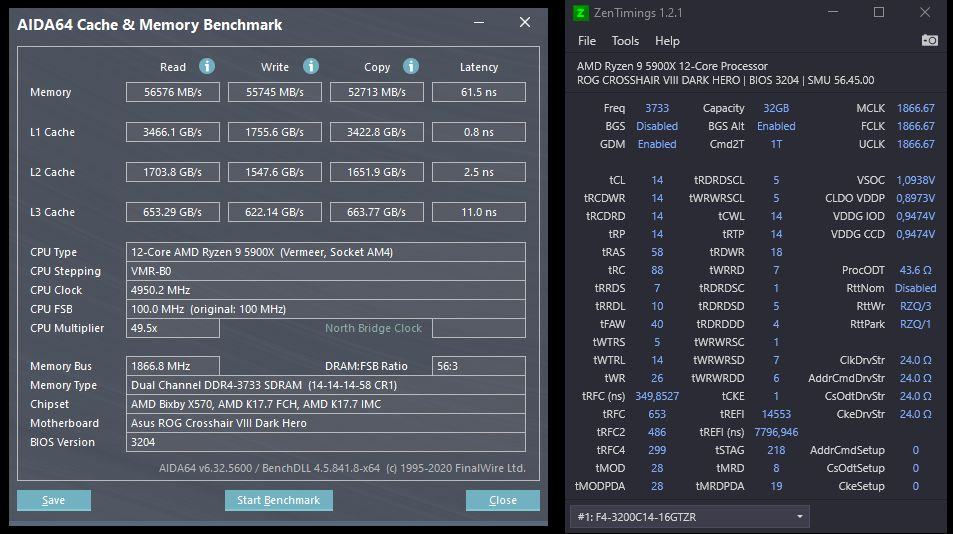
Task: Click the L1 Cache Read value 3466.1 GB/s
Action: pos(173,132)
